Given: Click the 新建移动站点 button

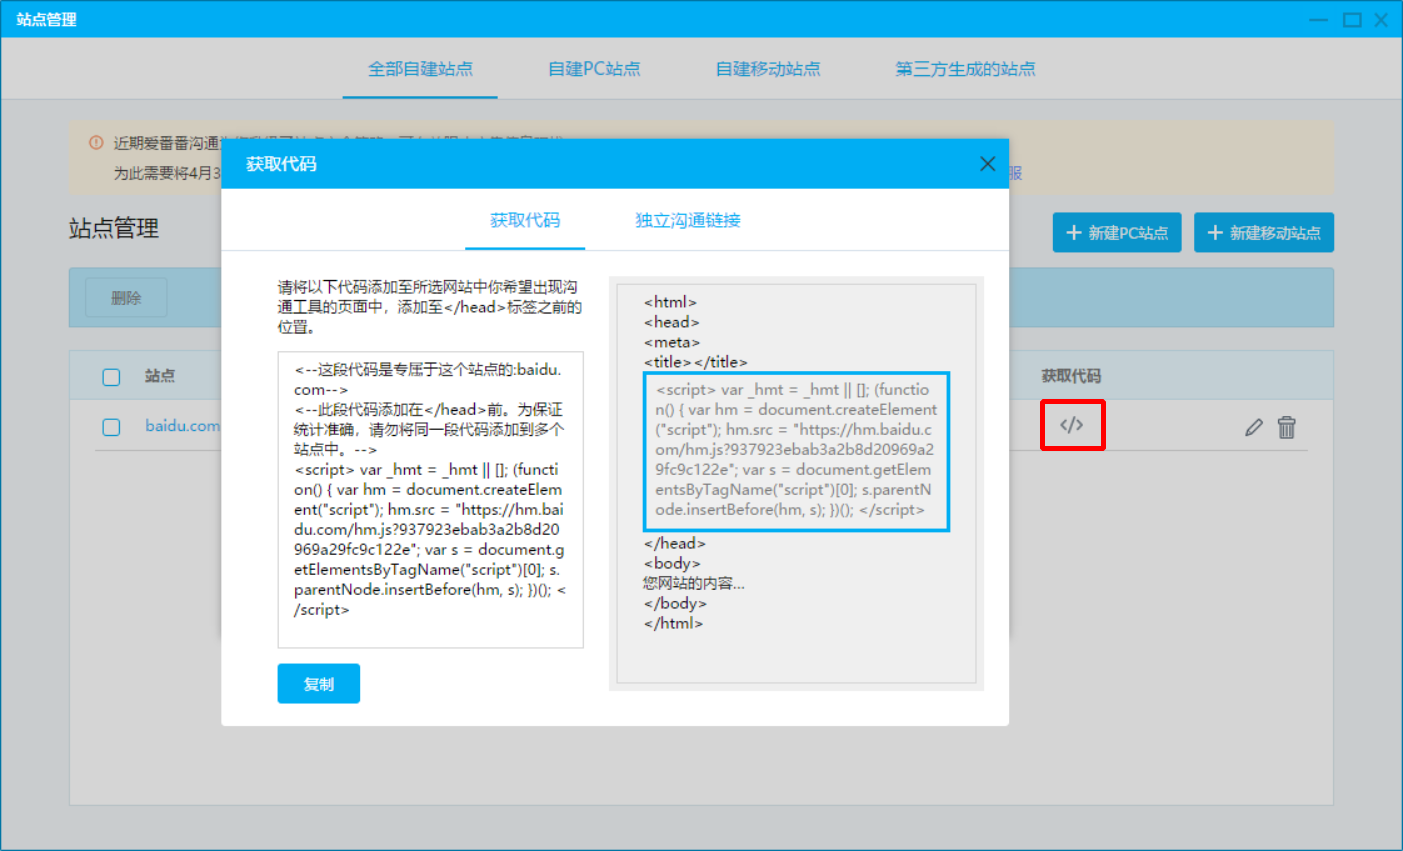Looking at the screenshot, I should 1264,232.
